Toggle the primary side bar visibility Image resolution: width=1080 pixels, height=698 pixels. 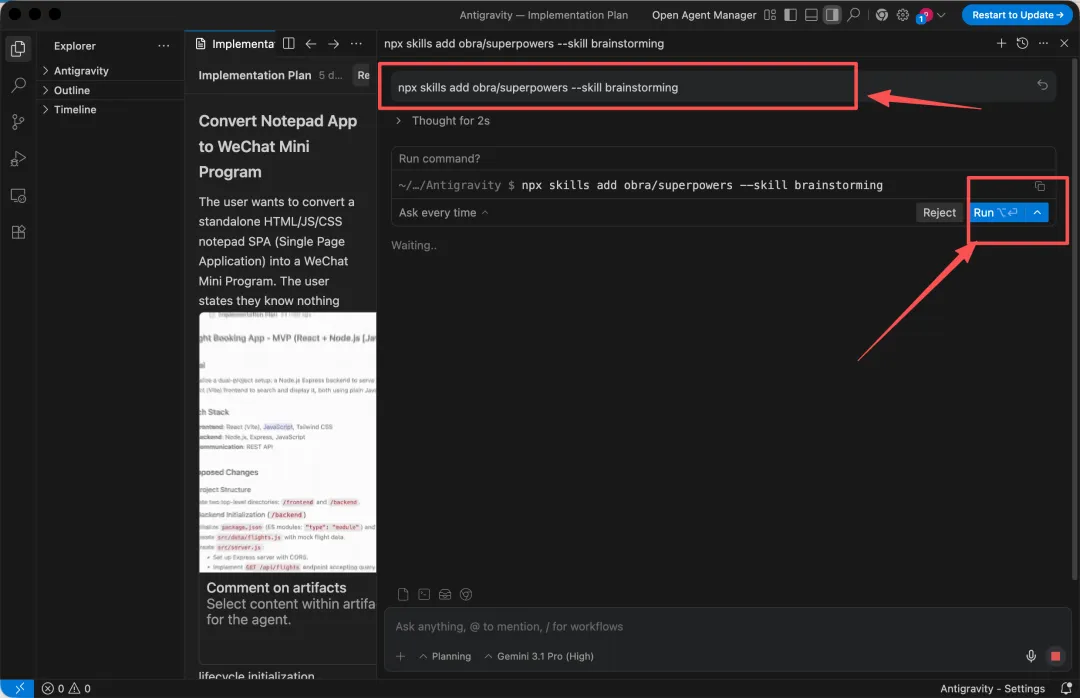tap(791, 14)
